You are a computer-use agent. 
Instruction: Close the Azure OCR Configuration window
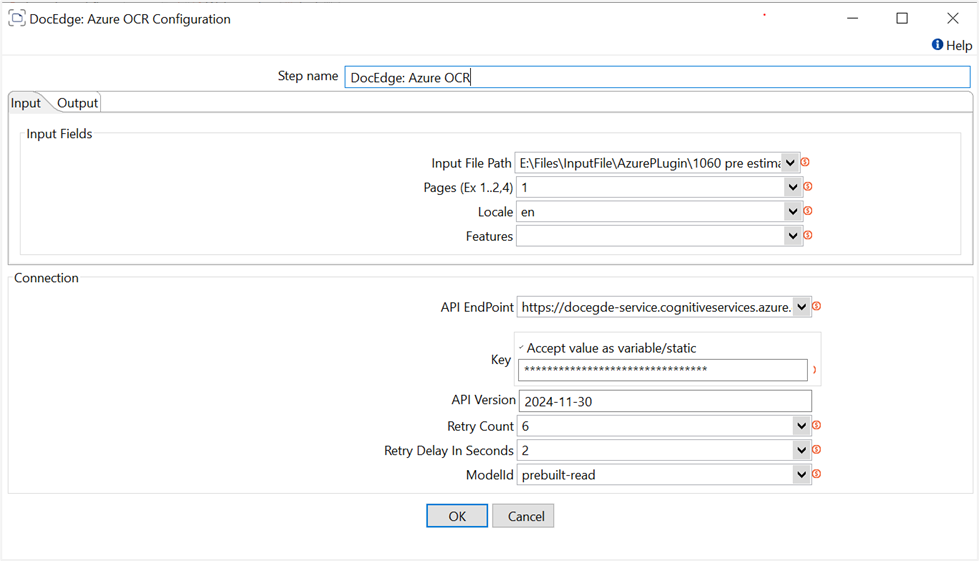[952, 18]
